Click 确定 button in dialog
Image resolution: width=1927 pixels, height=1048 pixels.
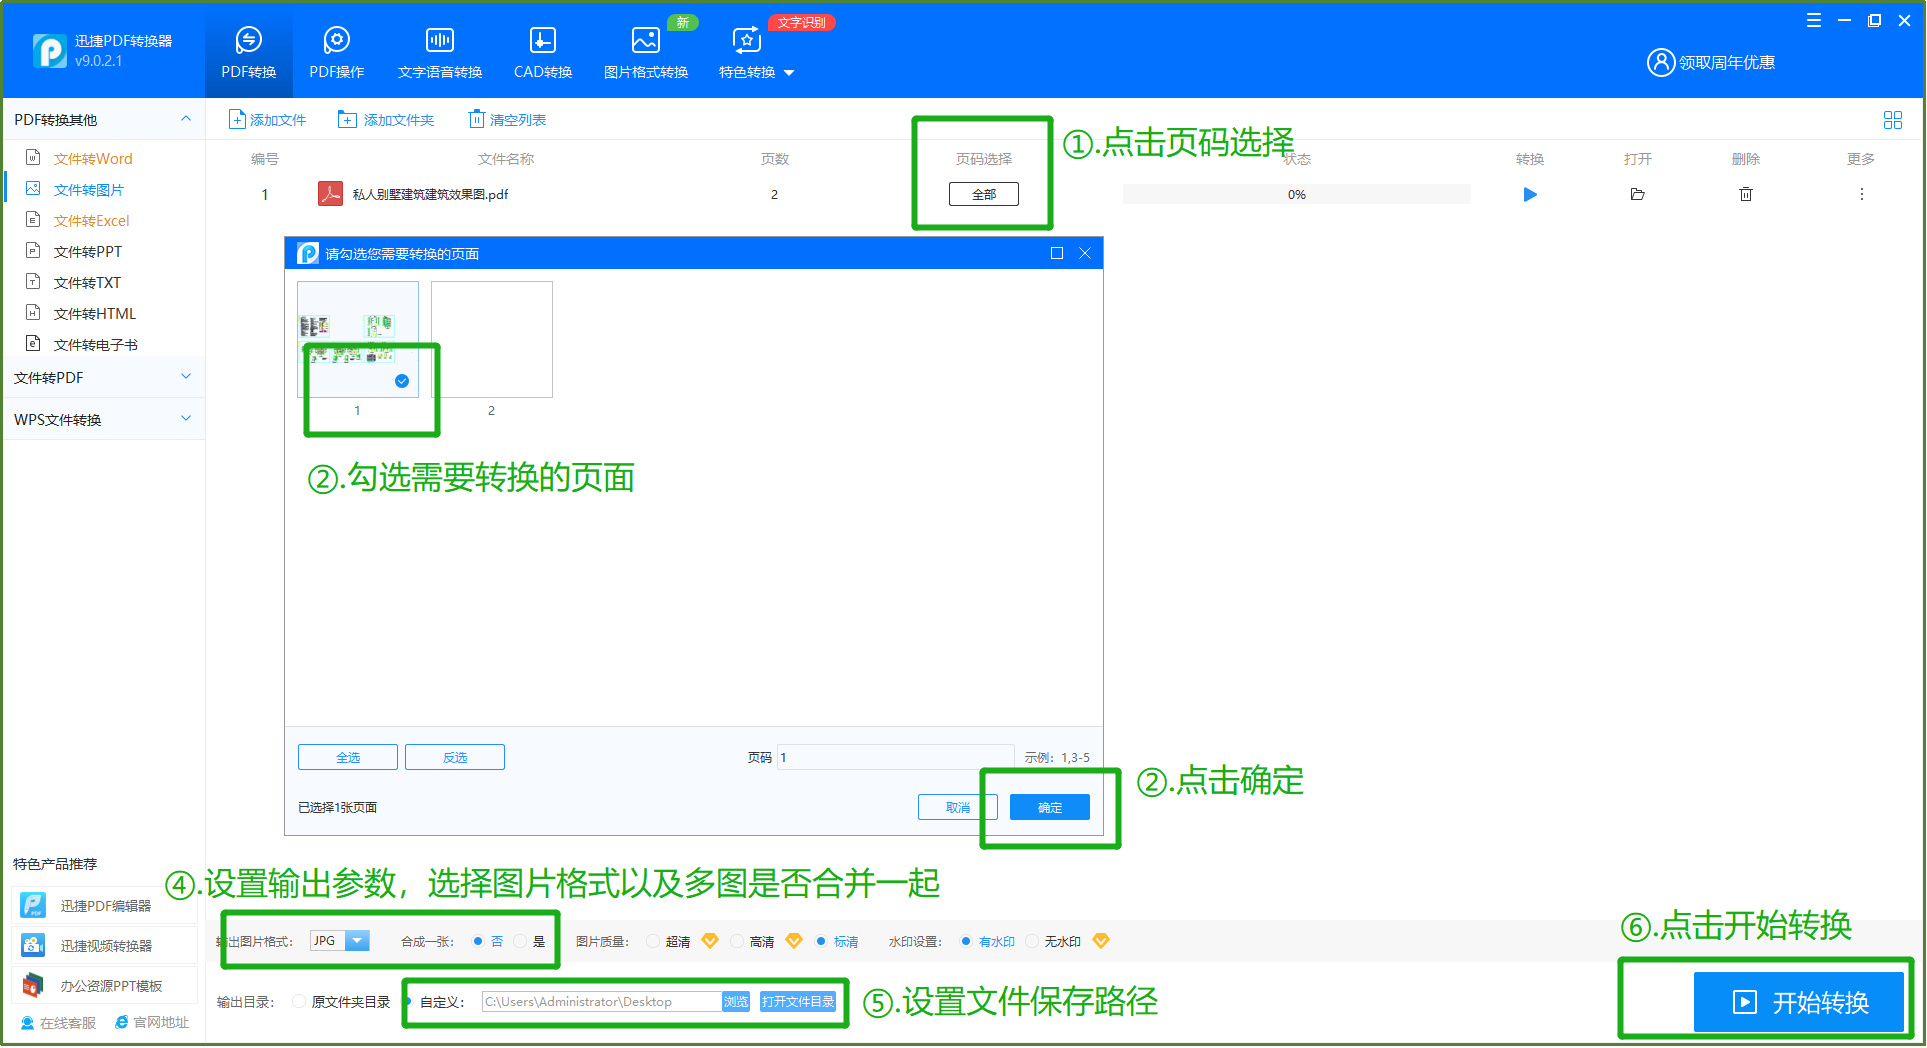point(1050,807)
